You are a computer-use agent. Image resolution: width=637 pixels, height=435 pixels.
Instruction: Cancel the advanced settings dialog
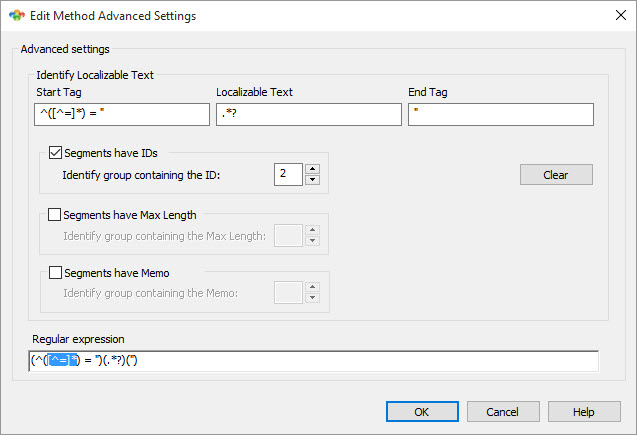coord(503,412)
